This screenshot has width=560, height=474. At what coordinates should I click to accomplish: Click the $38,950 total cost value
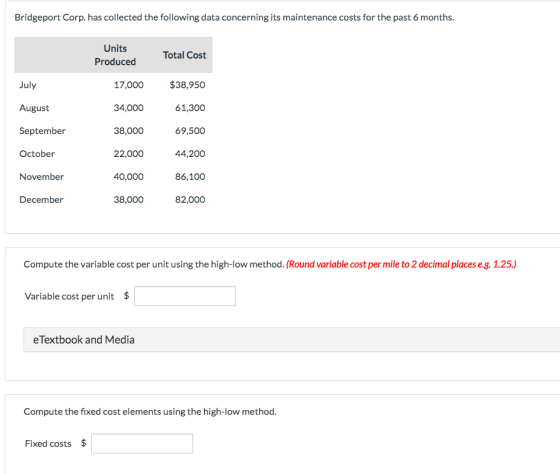click(187, 85)
